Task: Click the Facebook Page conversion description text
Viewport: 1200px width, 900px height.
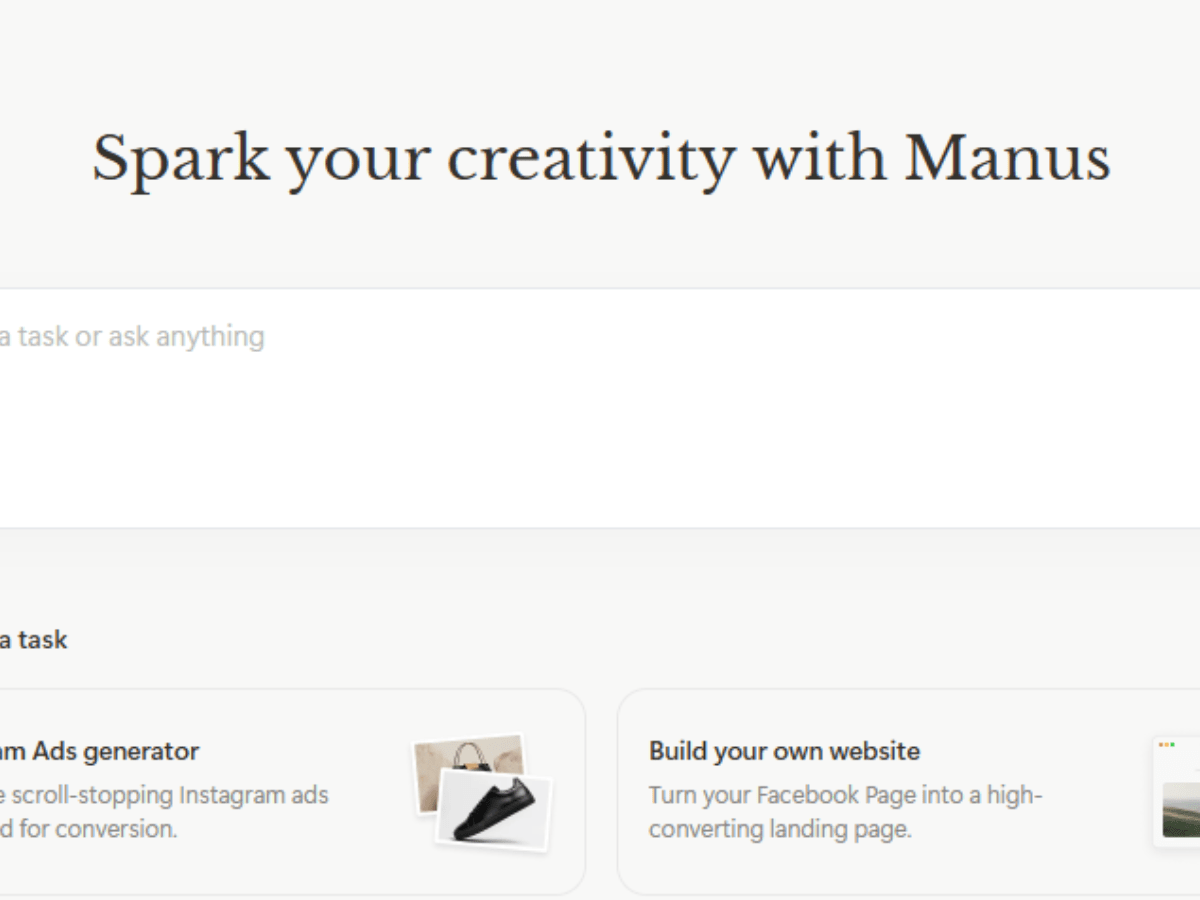Action: click(x=848, y=811)
